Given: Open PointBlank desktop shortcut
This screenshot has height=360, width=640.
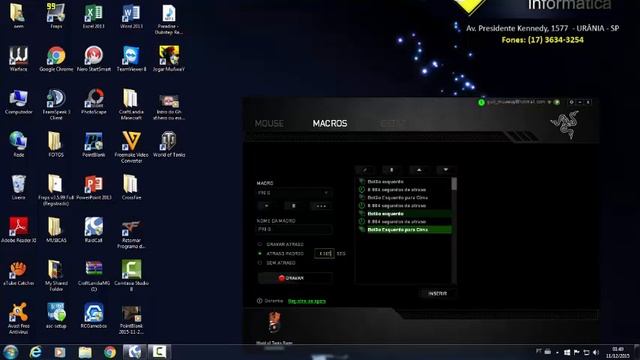Looking at the screenshot, I should click(93, 144).
